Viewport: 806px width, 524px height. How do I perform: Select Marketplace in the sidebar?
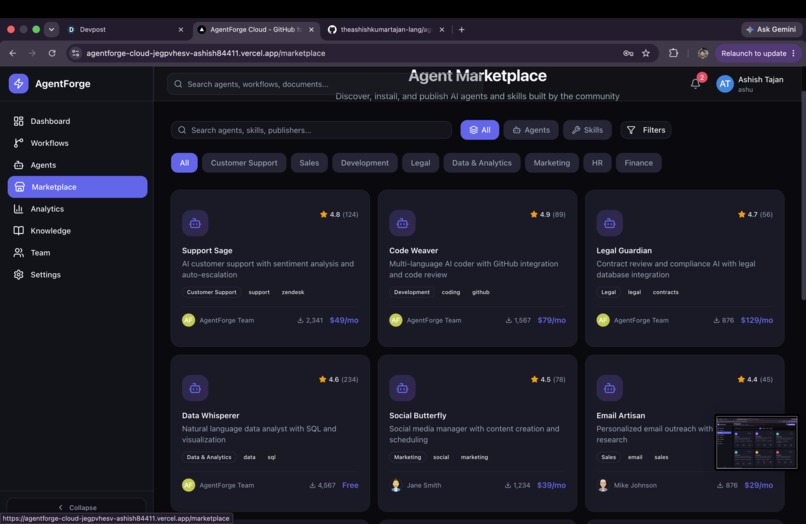point(78,187)
